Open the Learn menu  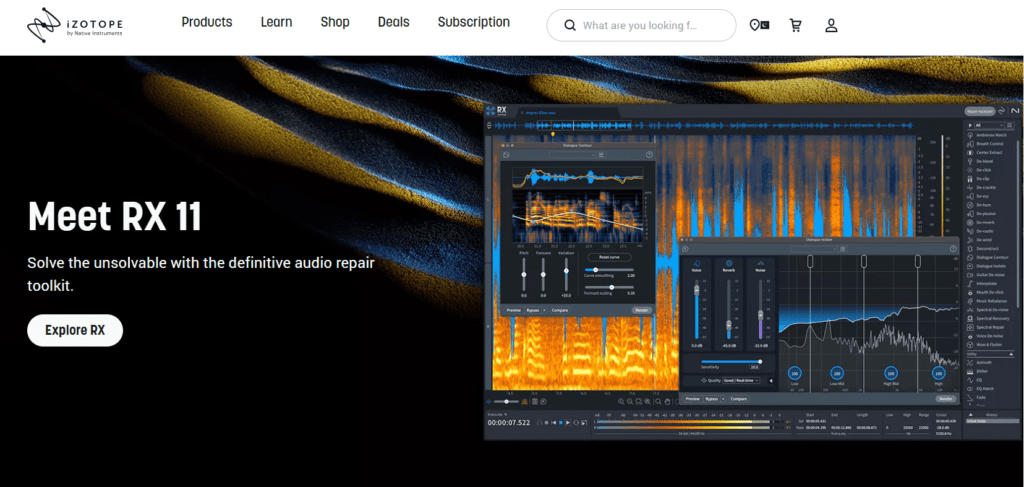[276, 22]
